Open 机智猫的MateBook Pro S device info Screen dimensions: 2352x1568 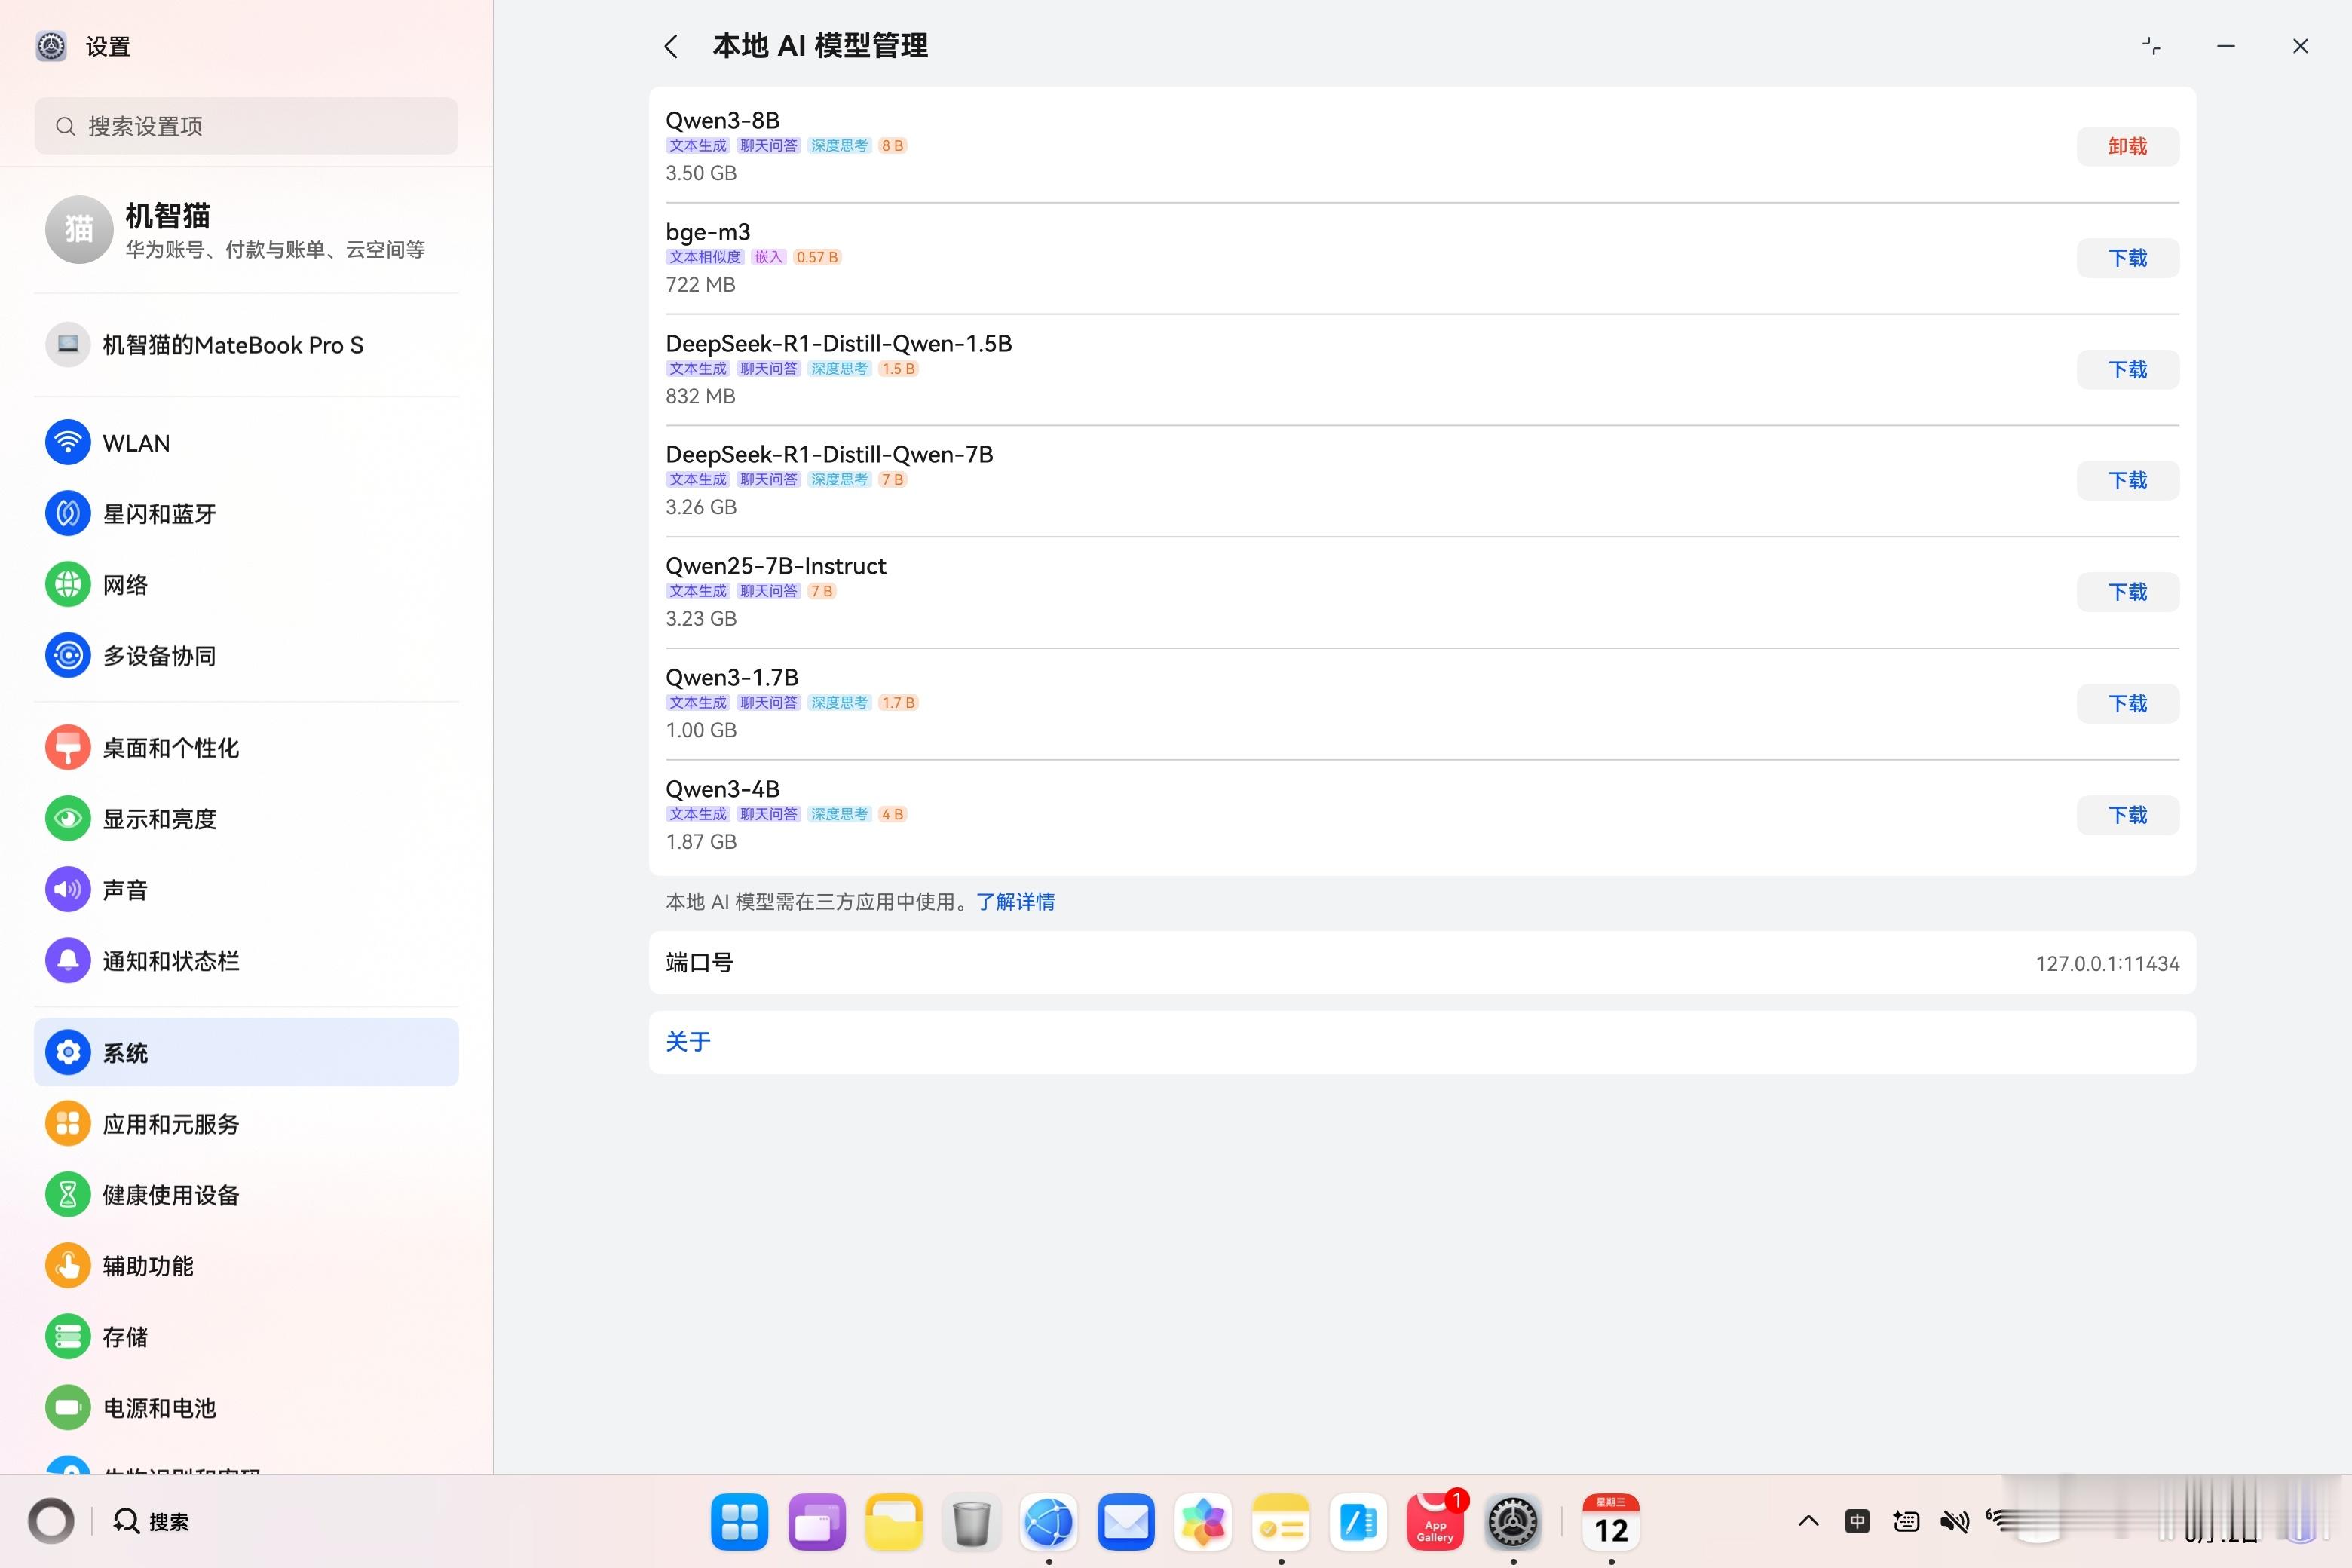pos(246,345)
